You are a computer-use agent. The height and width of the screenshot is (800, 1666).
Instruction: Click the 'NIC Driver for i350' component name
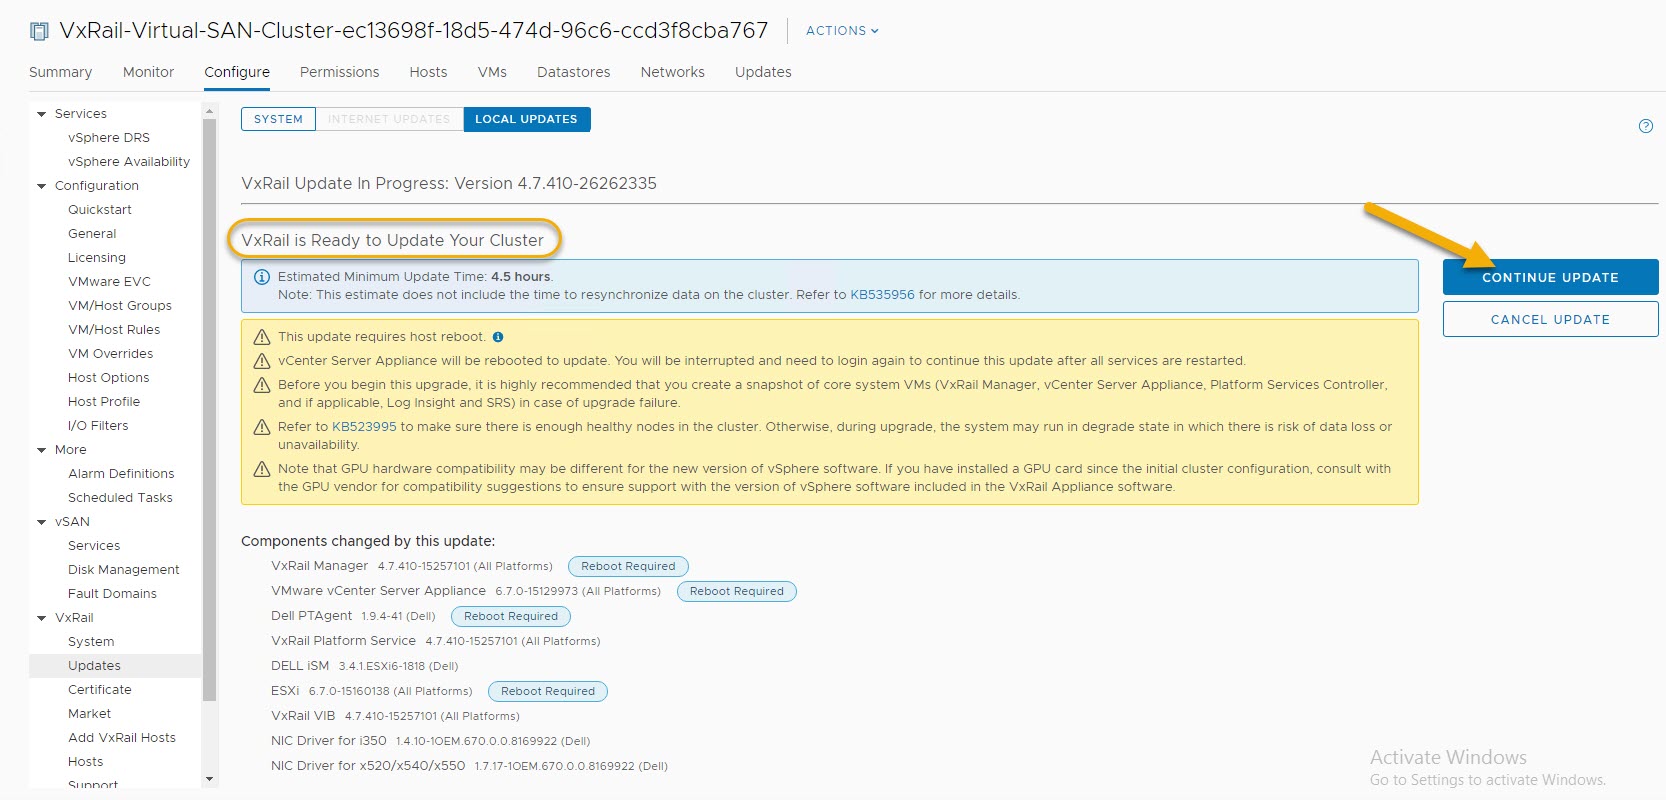coord(329,741)
